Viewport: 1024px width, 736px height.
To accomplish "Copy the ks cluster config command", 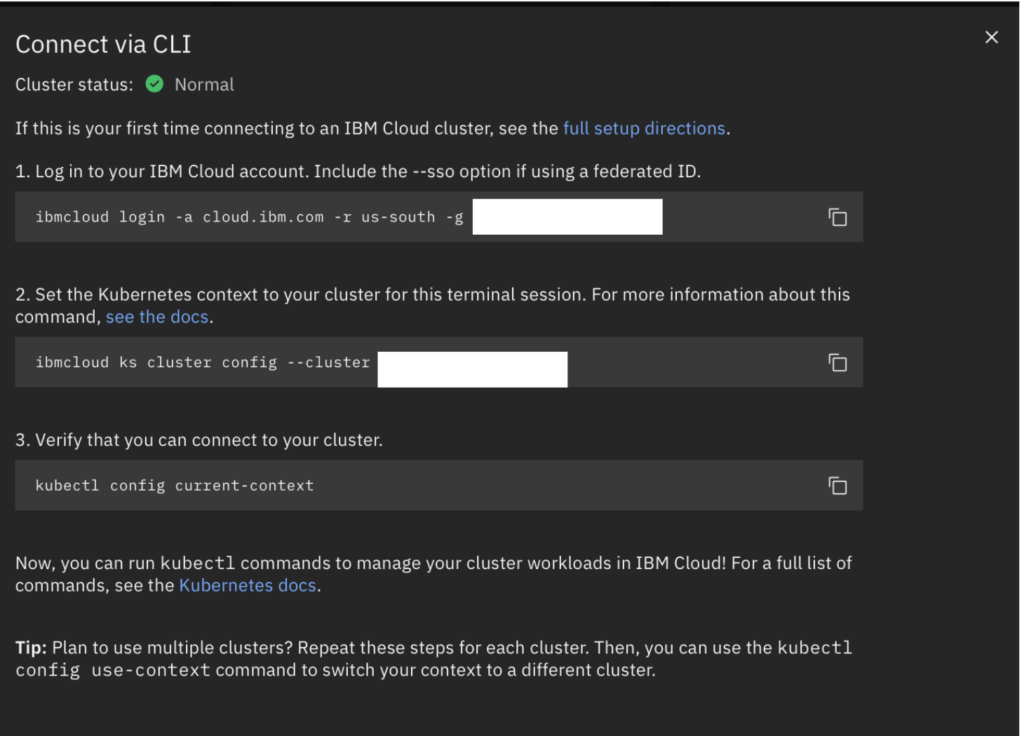I will [x=837, y=362].
